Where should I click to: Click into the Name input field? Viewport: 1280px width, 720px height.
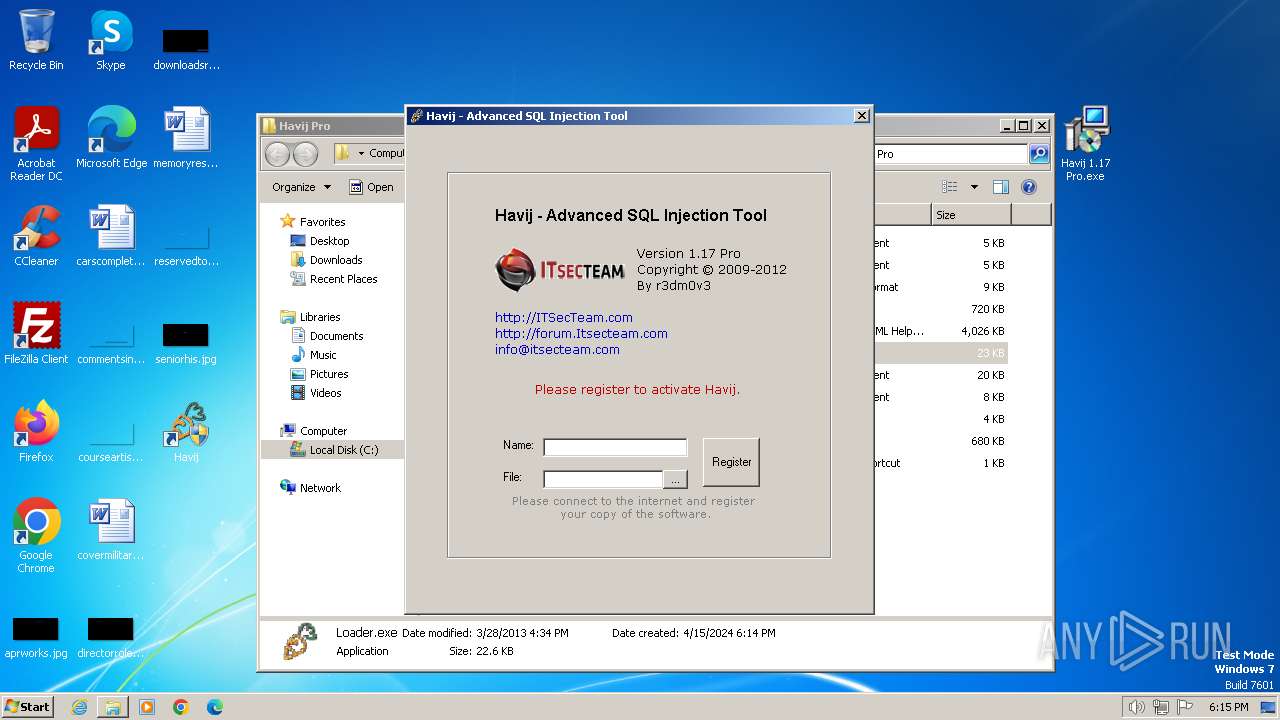(615, 447)
